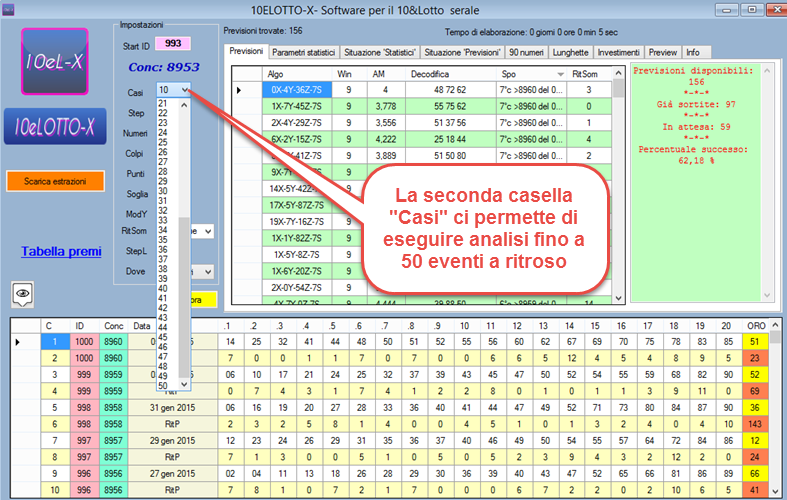
Task: Click the Spo column sort arrow
Action: point(560,74)
